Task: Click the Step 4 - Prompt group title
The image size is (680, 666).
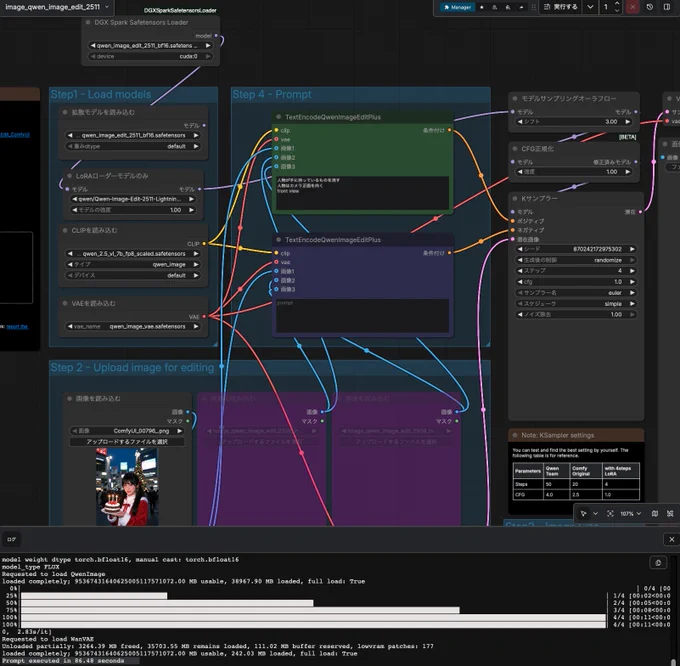Action: 272,95
